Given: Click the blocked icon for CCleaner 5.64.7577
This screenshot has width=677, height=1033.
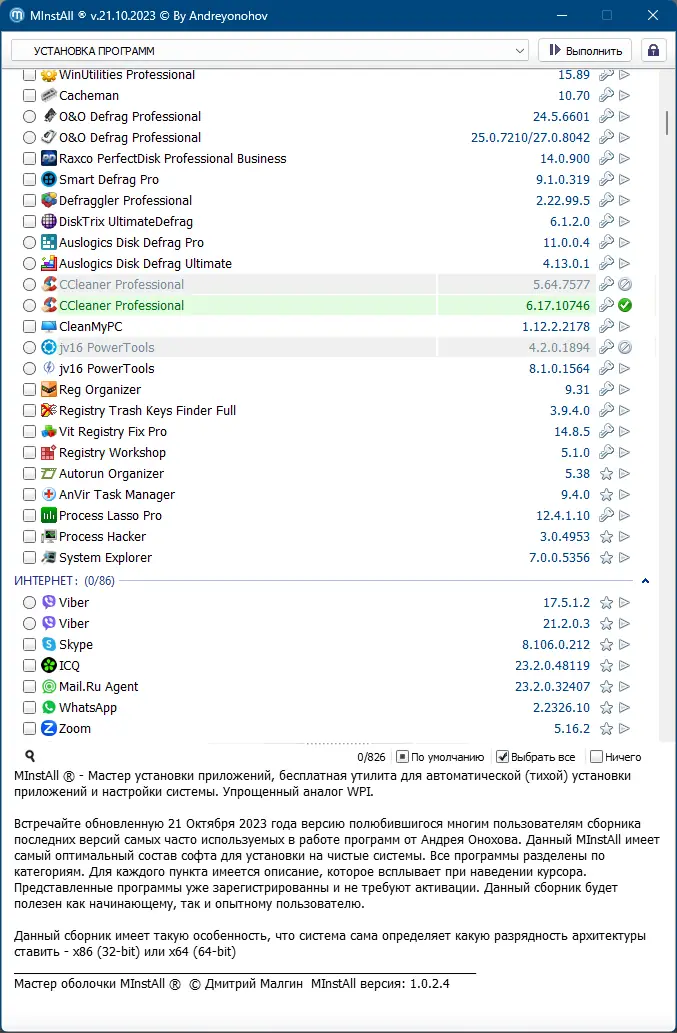Looking at the screenshot, I should (x=625, y=285).
